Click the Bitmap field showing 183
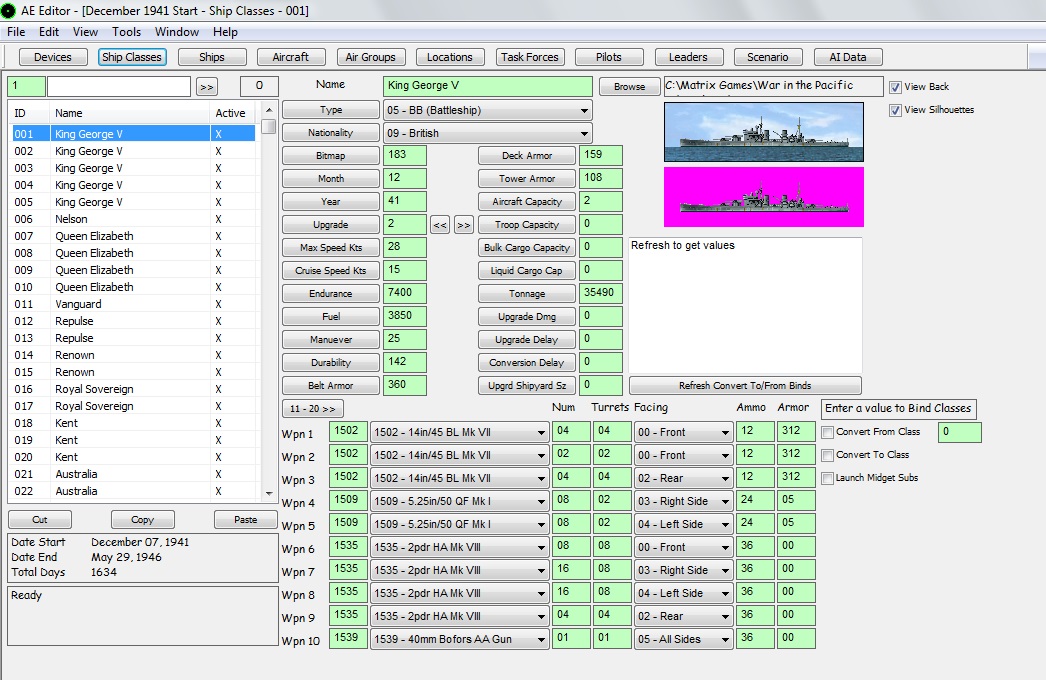The height and width of the screenshot is (680, 1046). (x=404, y=155)
